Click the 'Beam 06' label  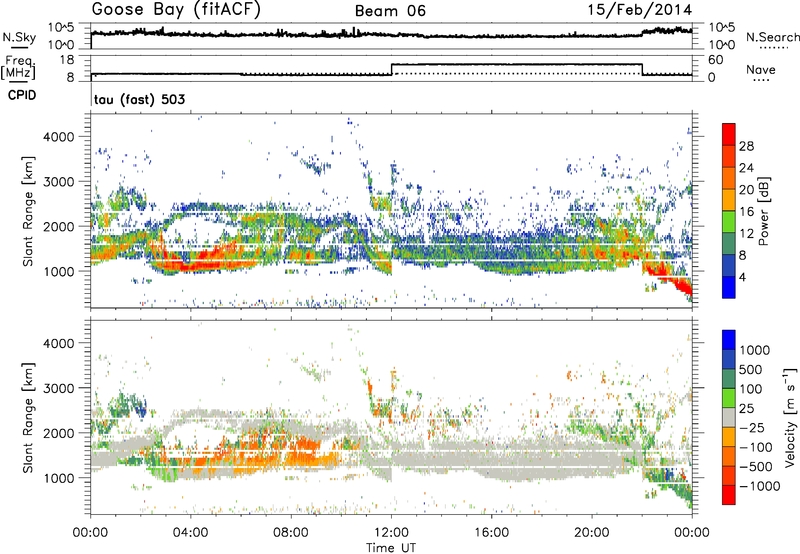tap(390, 11)
